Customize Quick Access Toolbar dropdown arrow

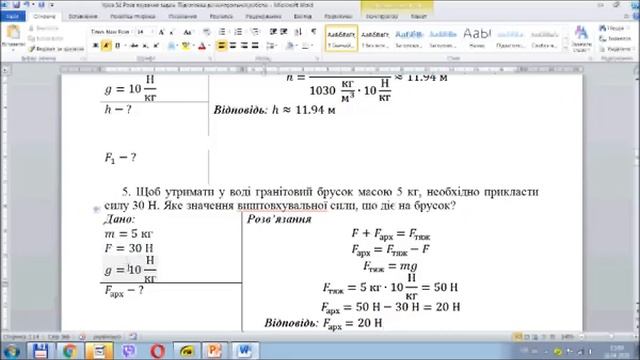click(x=52, y=5)
